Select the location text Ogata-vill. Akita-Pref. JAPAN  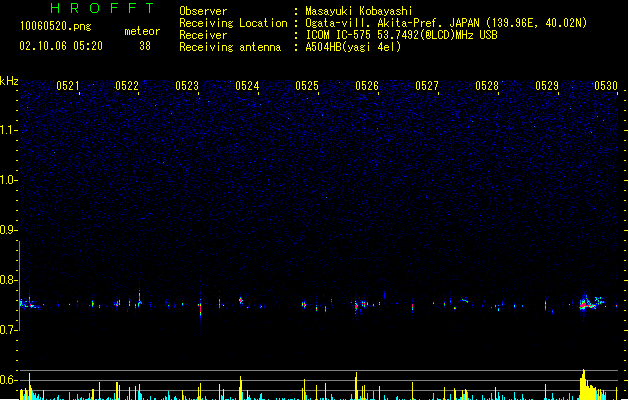pos(393,23)
